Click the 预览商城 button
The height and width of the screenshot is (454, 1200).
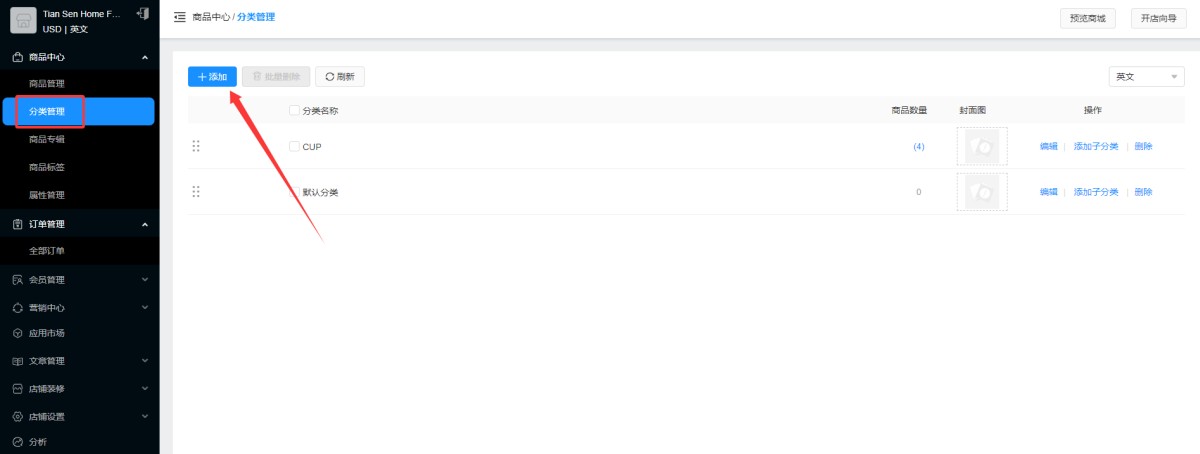pos(1087,18)
